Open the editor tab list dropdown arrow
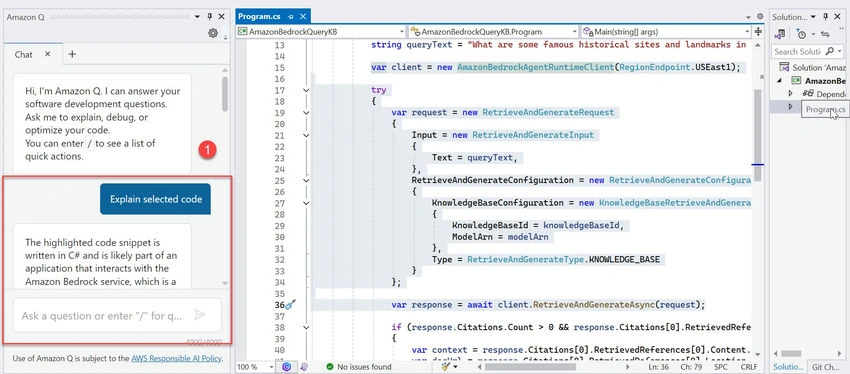 click(749, 17)
